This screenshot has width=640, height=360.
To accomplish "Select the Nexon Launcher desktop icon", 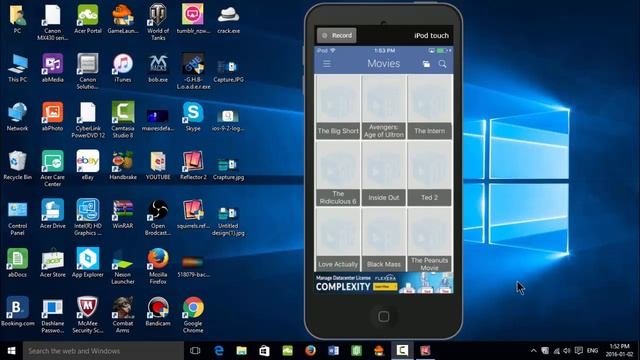I will (x=123, y=266).
